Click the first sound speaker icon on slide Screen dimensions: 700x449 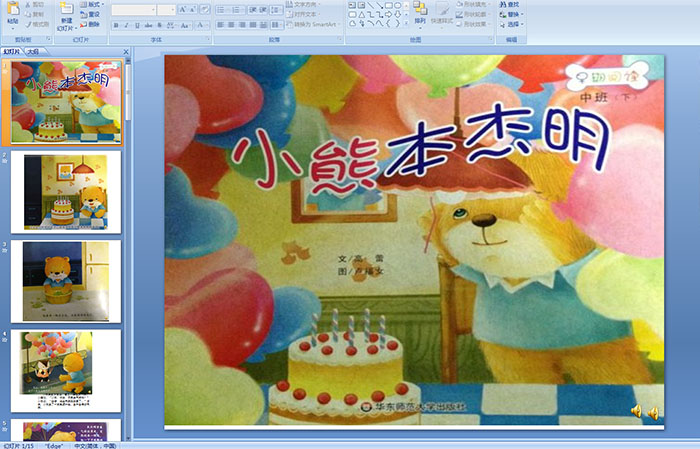tap(637, 411)
